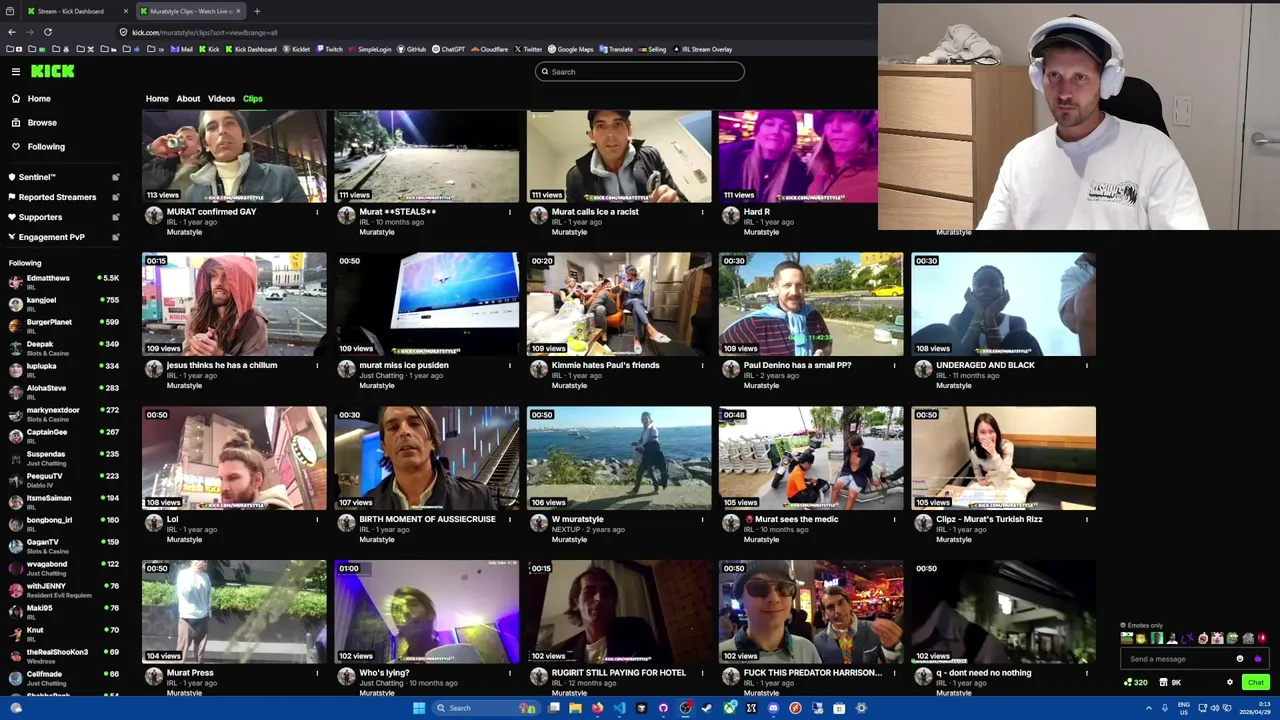1280x720 pixels.
Task: Open BurgerPlanet followed channel
Action: click(x=64, y=325)
